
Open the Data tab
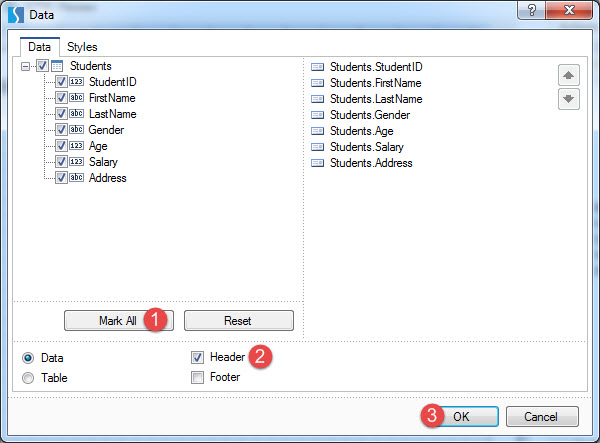(x=39, y=46)
